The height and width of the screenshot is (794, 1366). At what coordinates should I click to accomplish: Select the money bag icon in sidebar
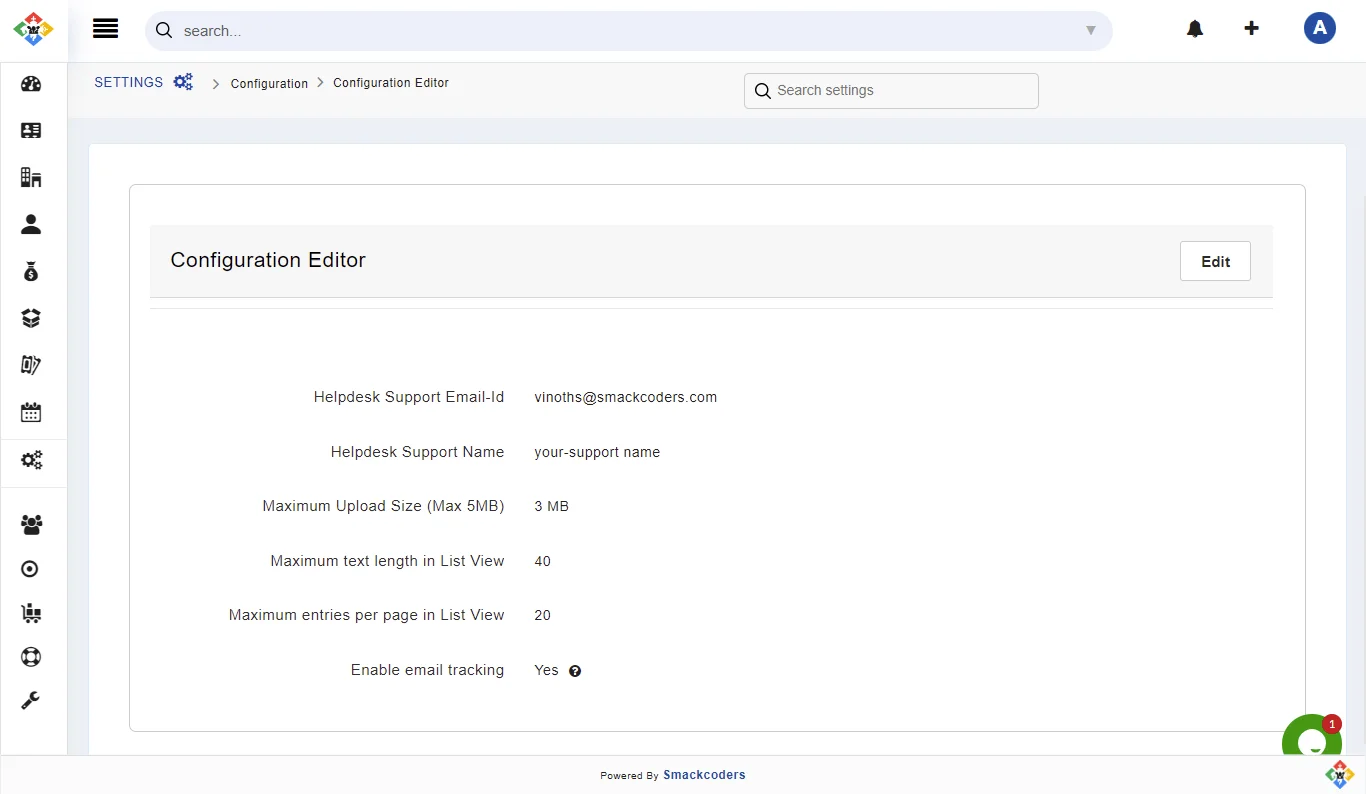click(x=31, y=271)
